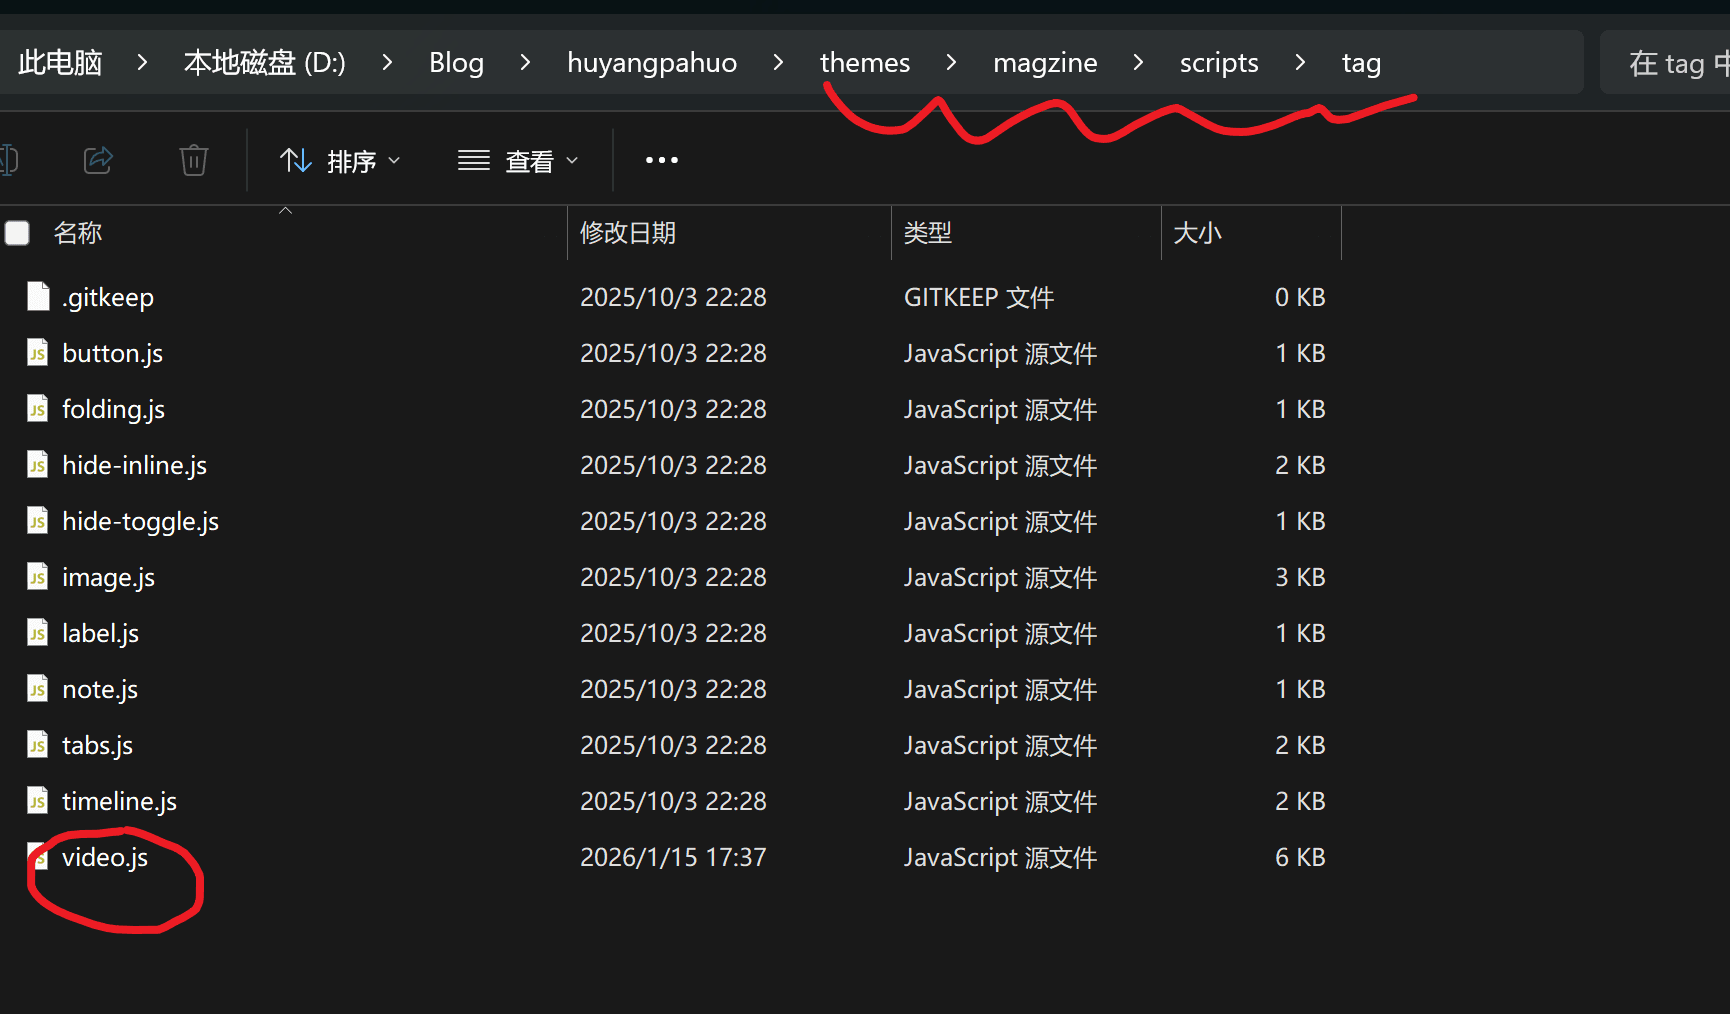
Task: Click the button.js file icon
Action: coord(38,353)
